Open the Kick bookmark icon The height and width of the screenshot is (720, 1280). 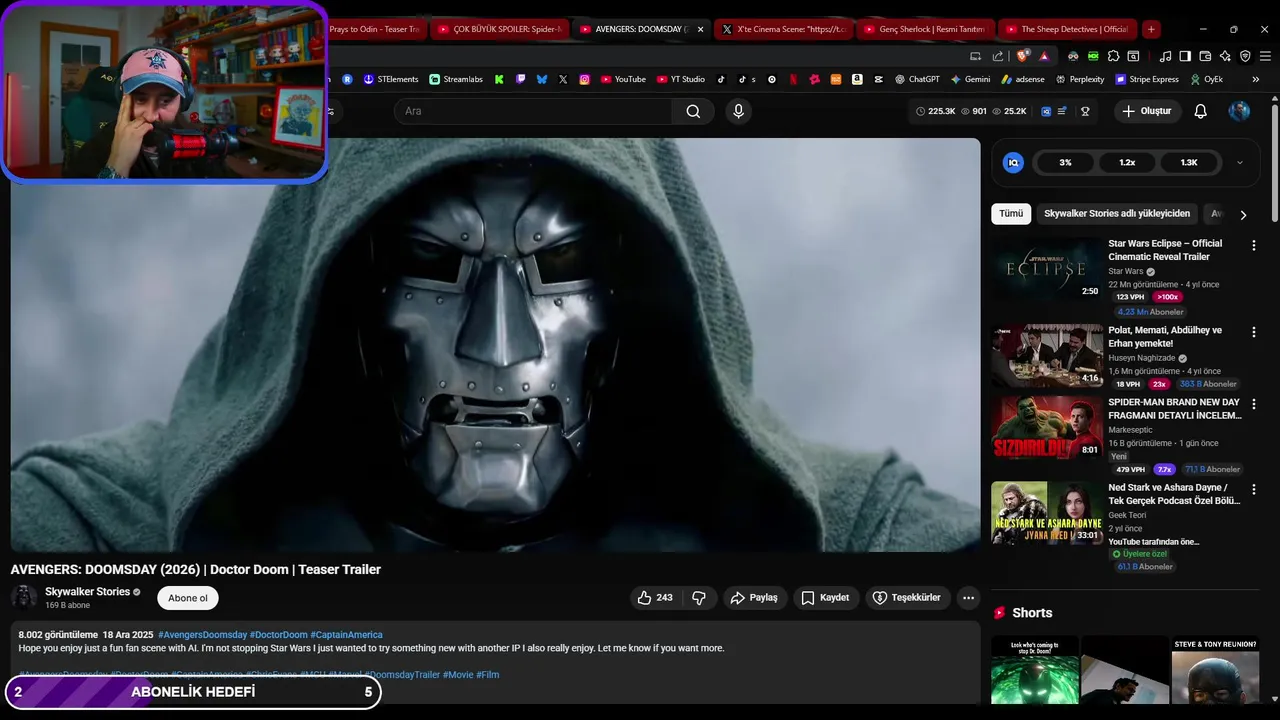point(499,79)
